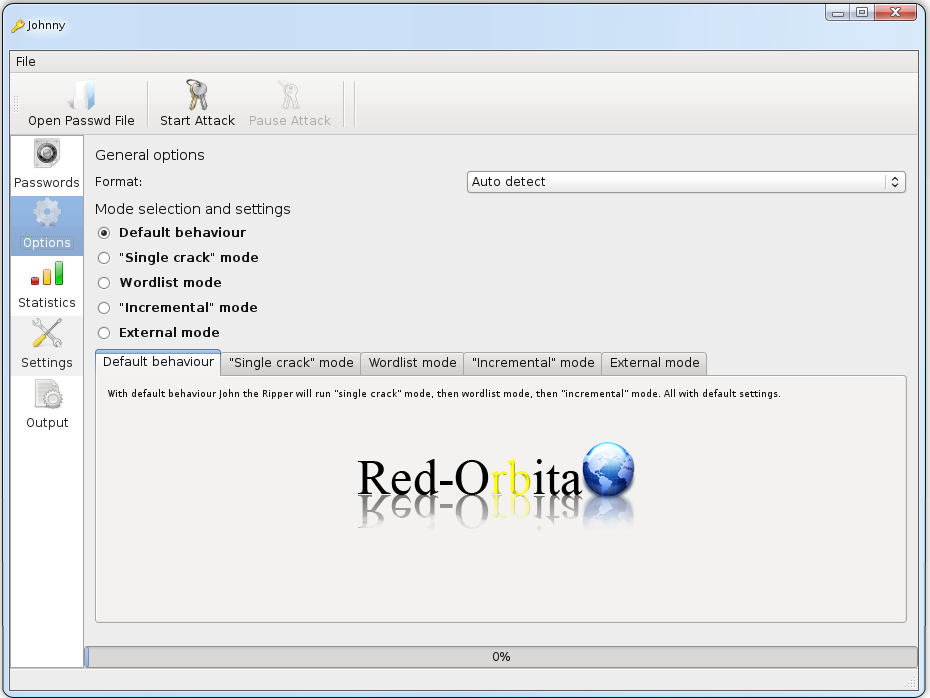930x698 pixels.
Task: Select the Options gear in the sidebar
Action: pos(47,225)
